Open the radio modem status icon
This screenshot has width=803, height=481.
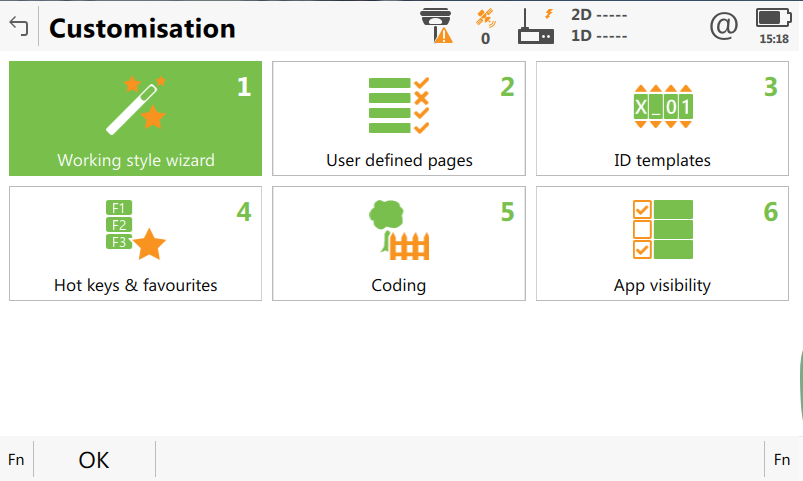[536, 26]
